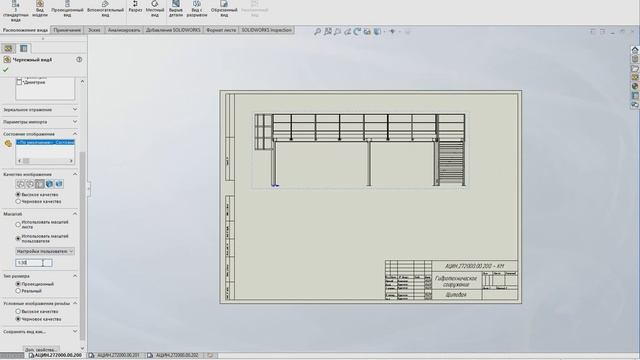Select Черновое качество under display quality

coord(18,201)
